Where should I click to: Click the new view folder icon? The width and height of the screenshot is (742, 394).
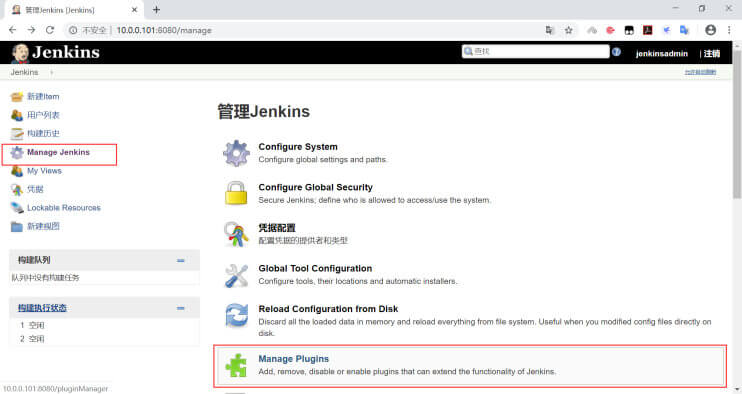click(x=17, y=227)
